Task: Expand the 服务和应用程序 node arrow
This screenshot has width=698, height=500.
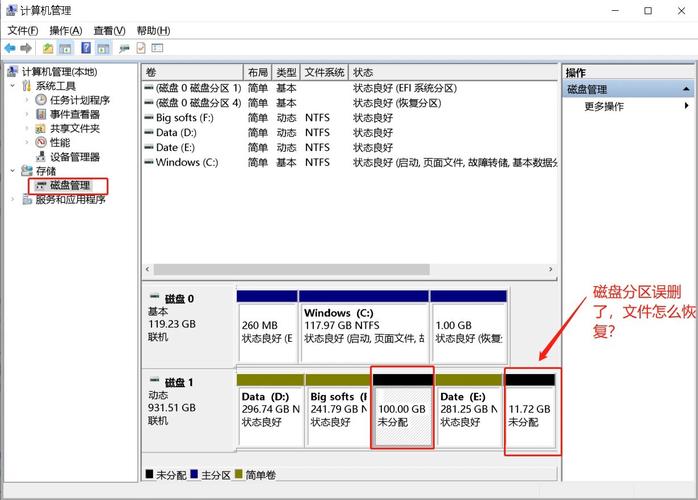Action: tap(13, 199)
